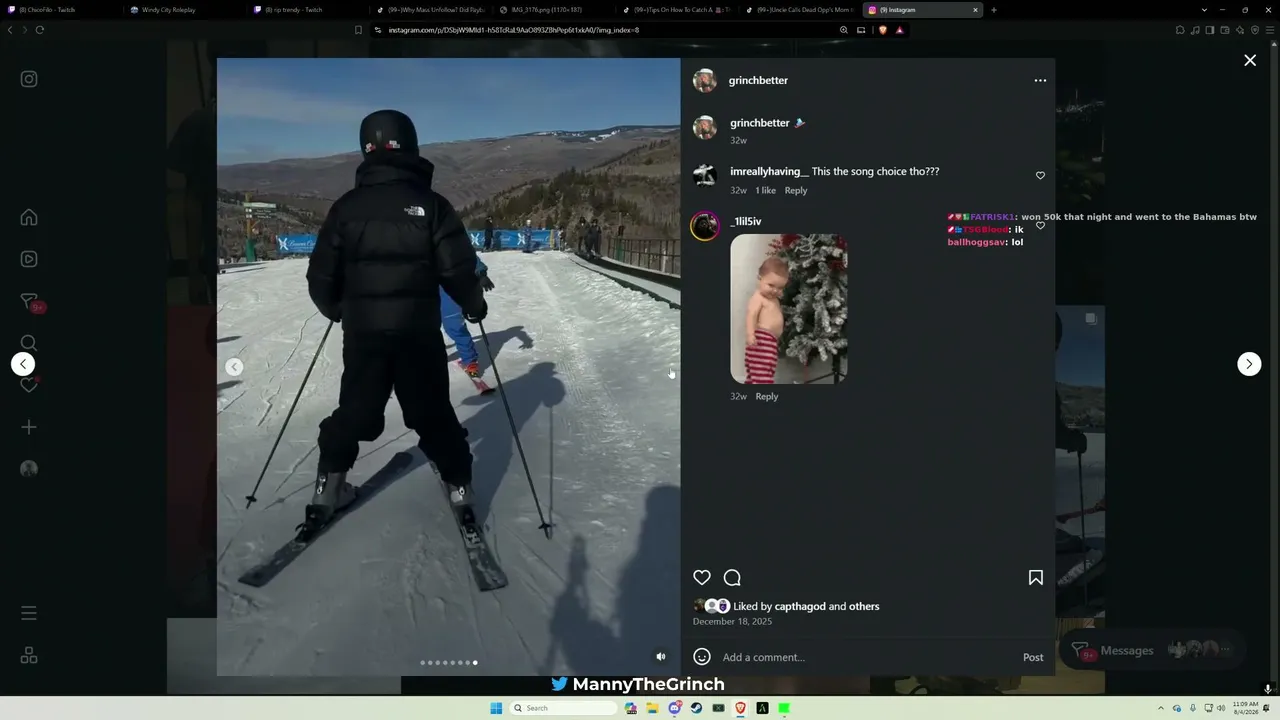Create a new post with plus icon
Screen dimensions: 1280x720
click(29, 427)
